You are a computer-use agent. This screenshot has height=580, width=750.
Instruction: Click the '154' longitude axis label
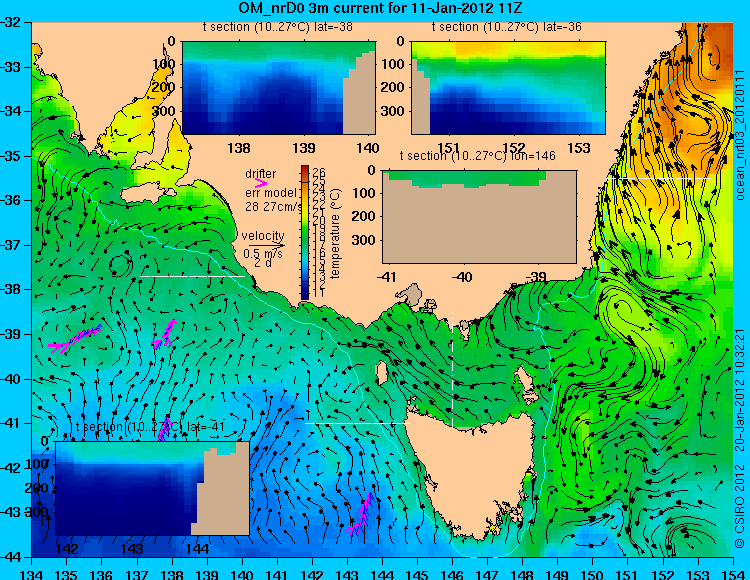[733, 574]
